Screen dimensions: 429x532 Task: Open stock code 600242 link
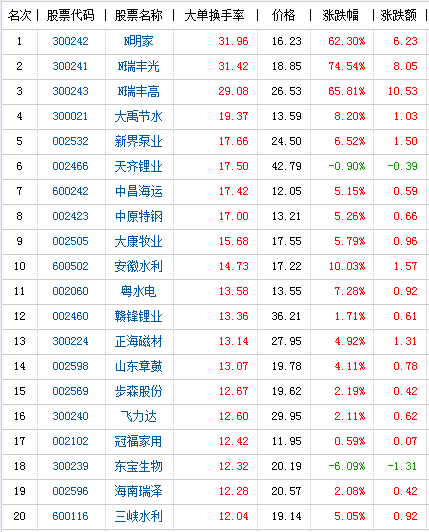(70, 191)
